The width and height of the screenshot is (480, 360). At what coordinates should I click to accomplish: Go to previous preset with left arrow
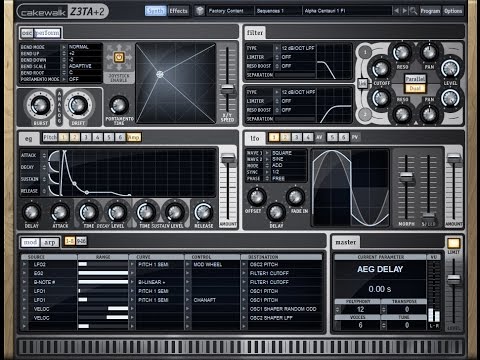pos(396,11)
